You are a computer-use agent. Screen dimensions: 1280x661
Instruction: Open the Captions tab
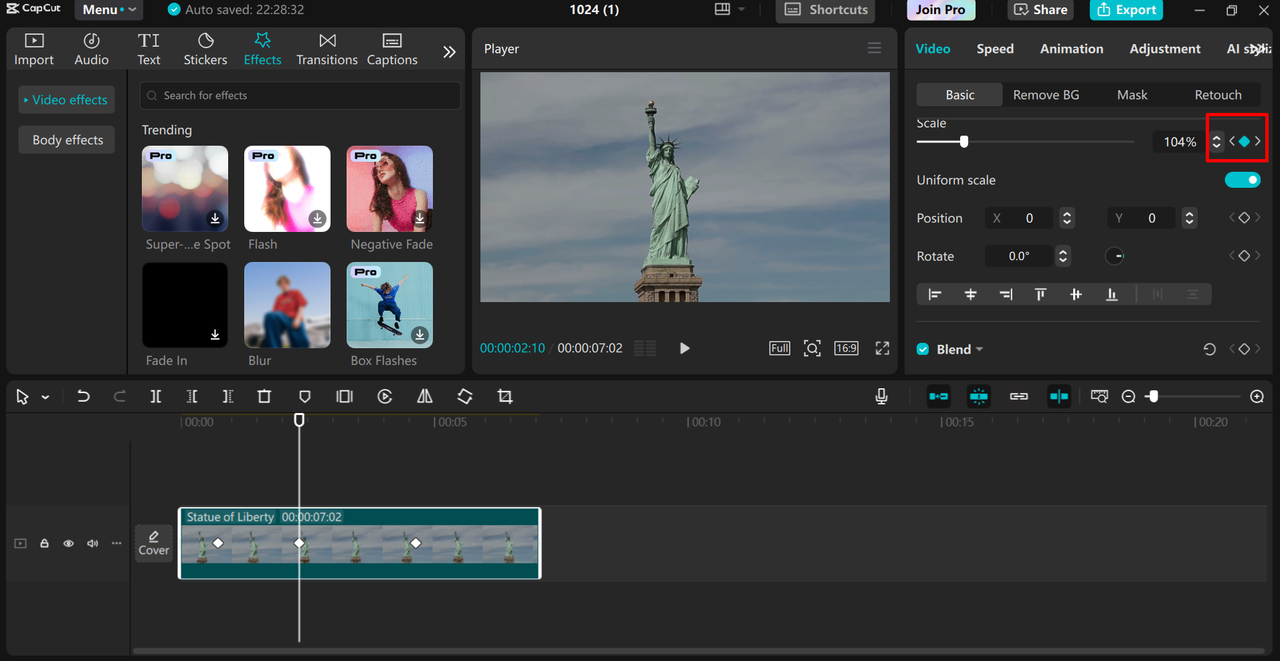392,49
